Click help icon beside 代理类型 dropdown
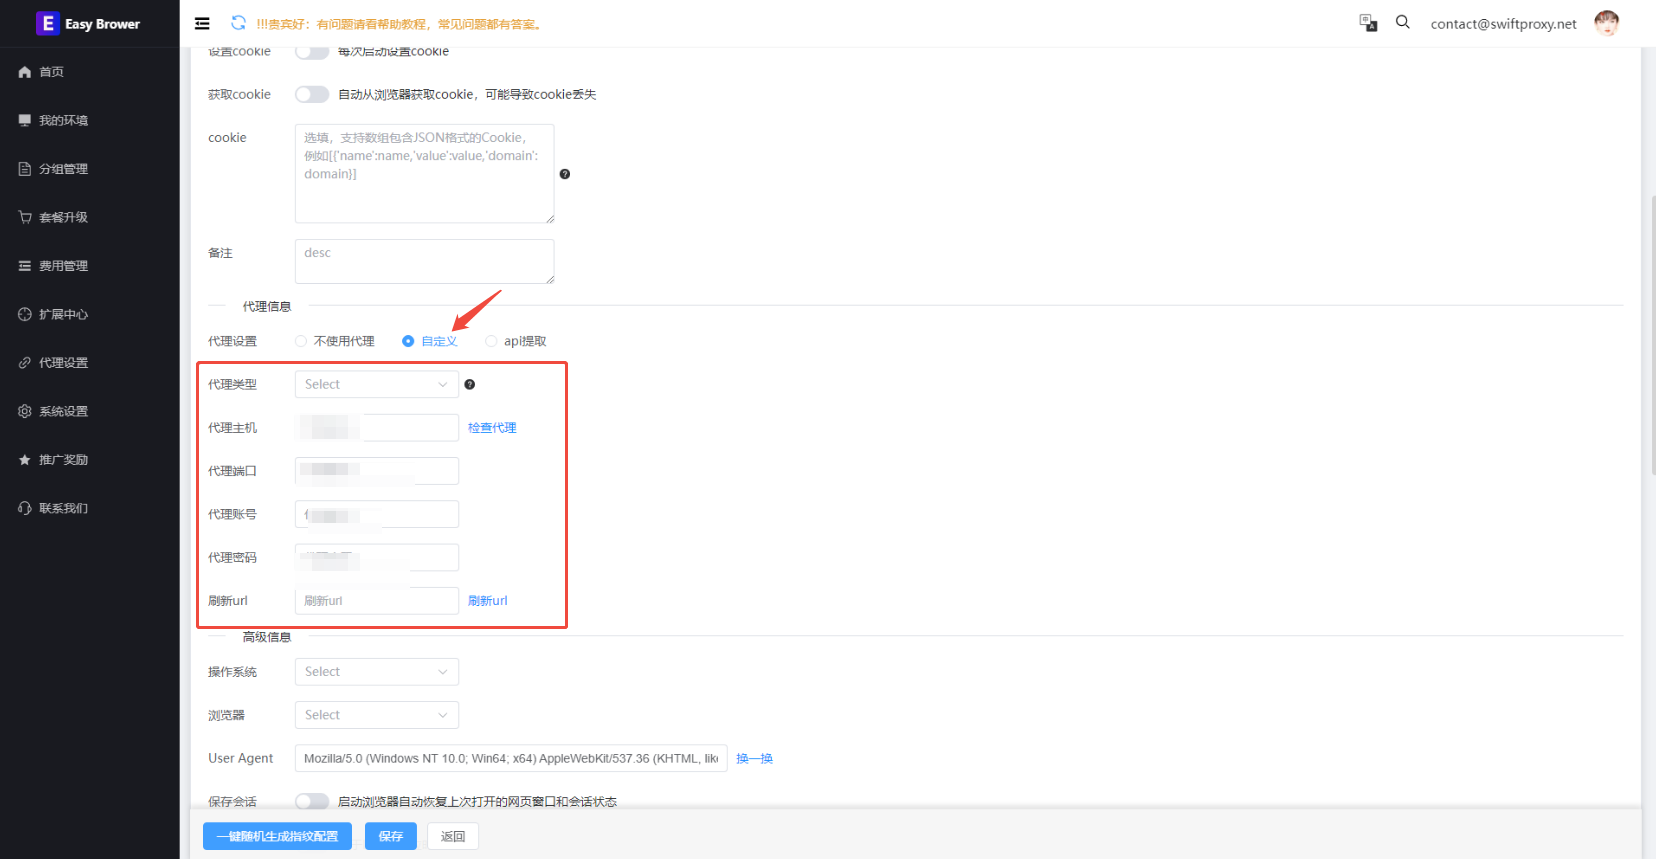The width and height of the screenshot is (1656, 859). (x=470, y=385)
